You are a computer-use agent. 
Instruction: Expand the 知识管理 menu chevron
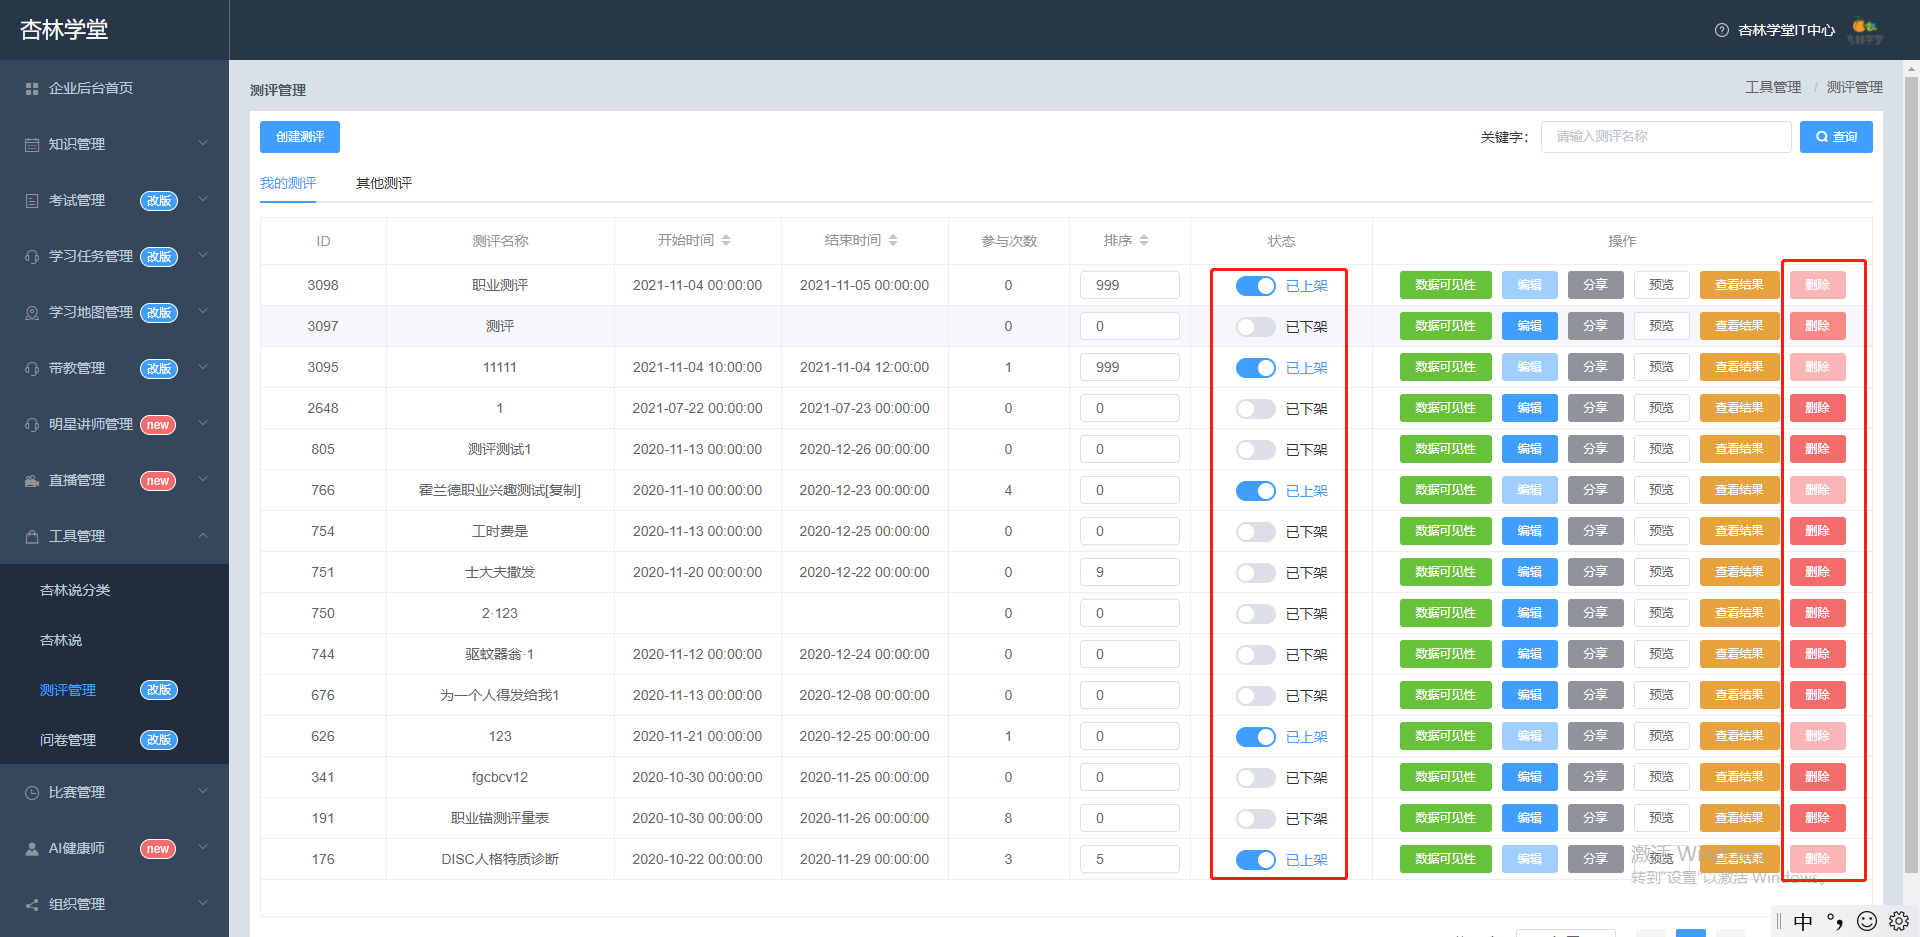point(203,144)
